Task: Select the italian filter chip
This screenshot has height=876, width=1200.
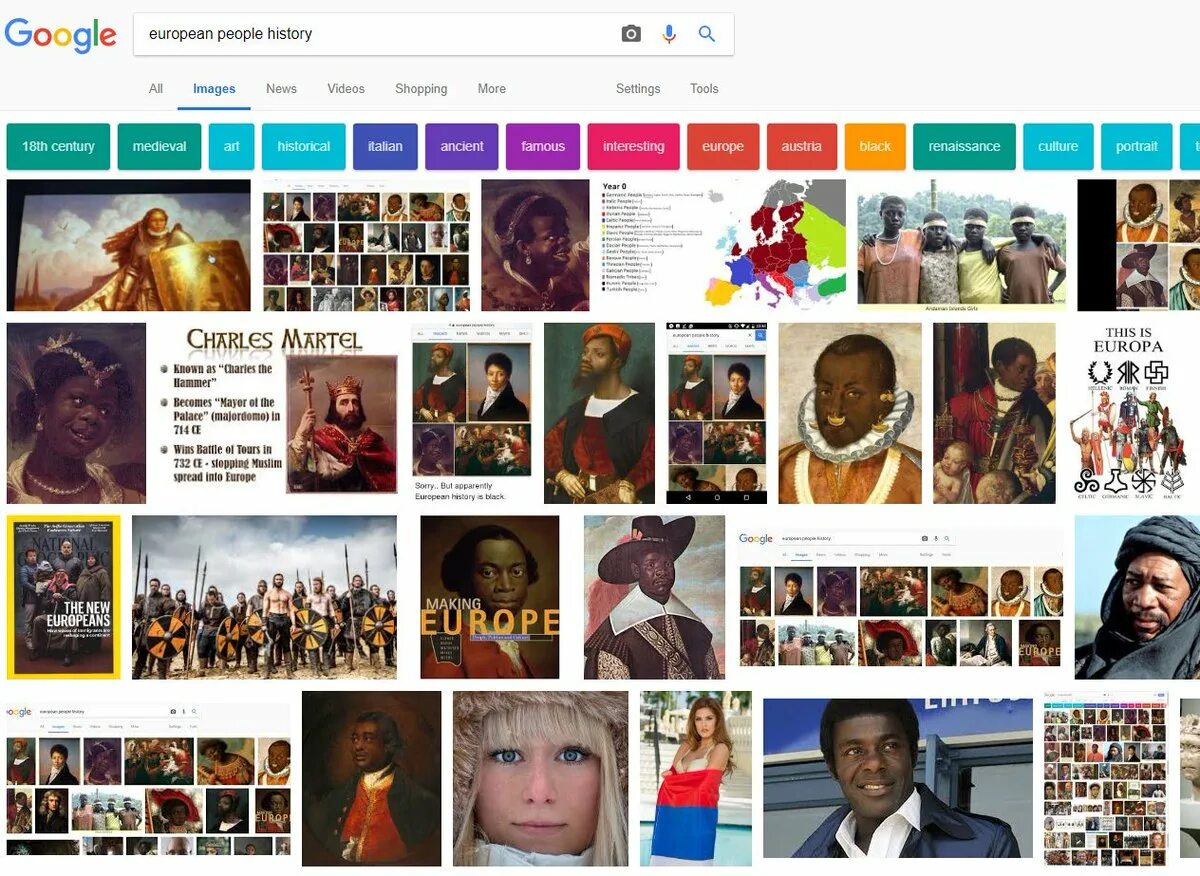Action: click(x=385, y=146)
